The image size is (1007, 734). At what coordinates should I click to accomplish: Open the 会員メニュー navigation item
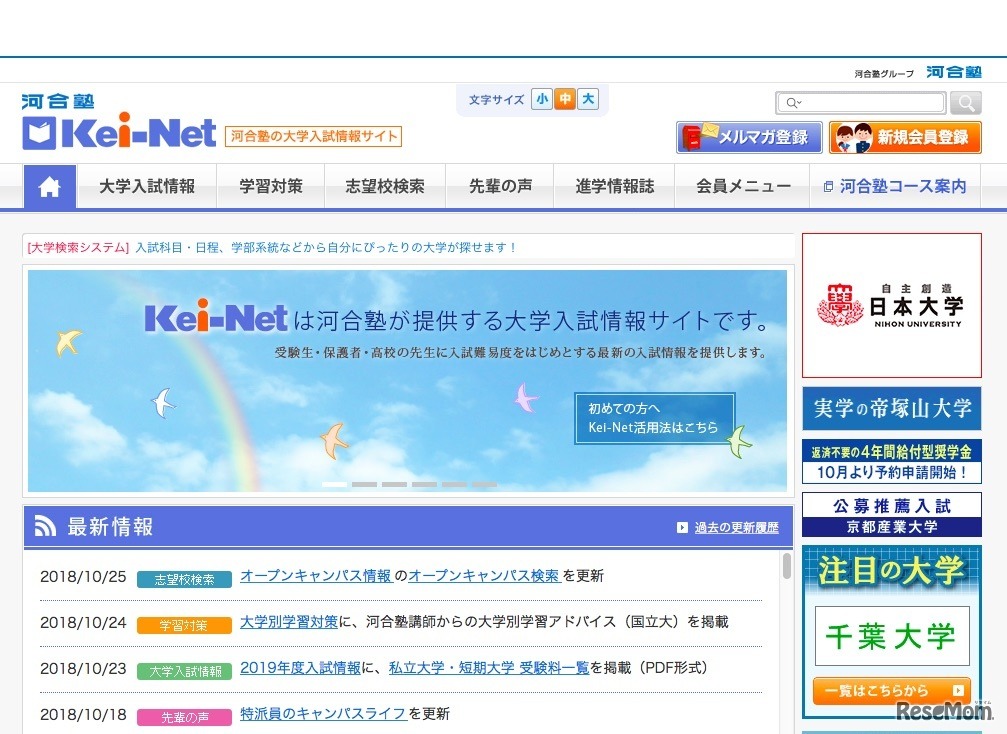743,187
